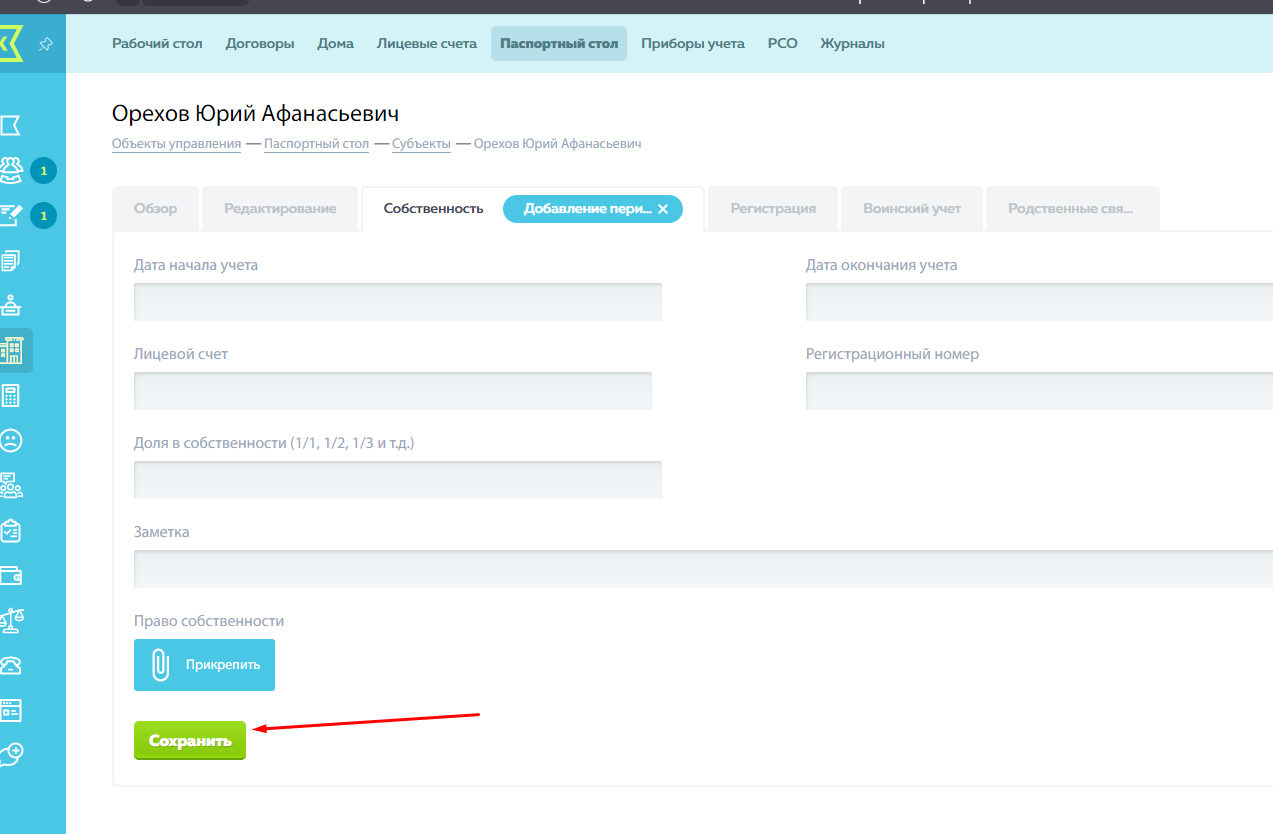The width and height of the screenshot is (1273, 834).
Task: Select the Собственность tab
Action: tap(433, 209)
